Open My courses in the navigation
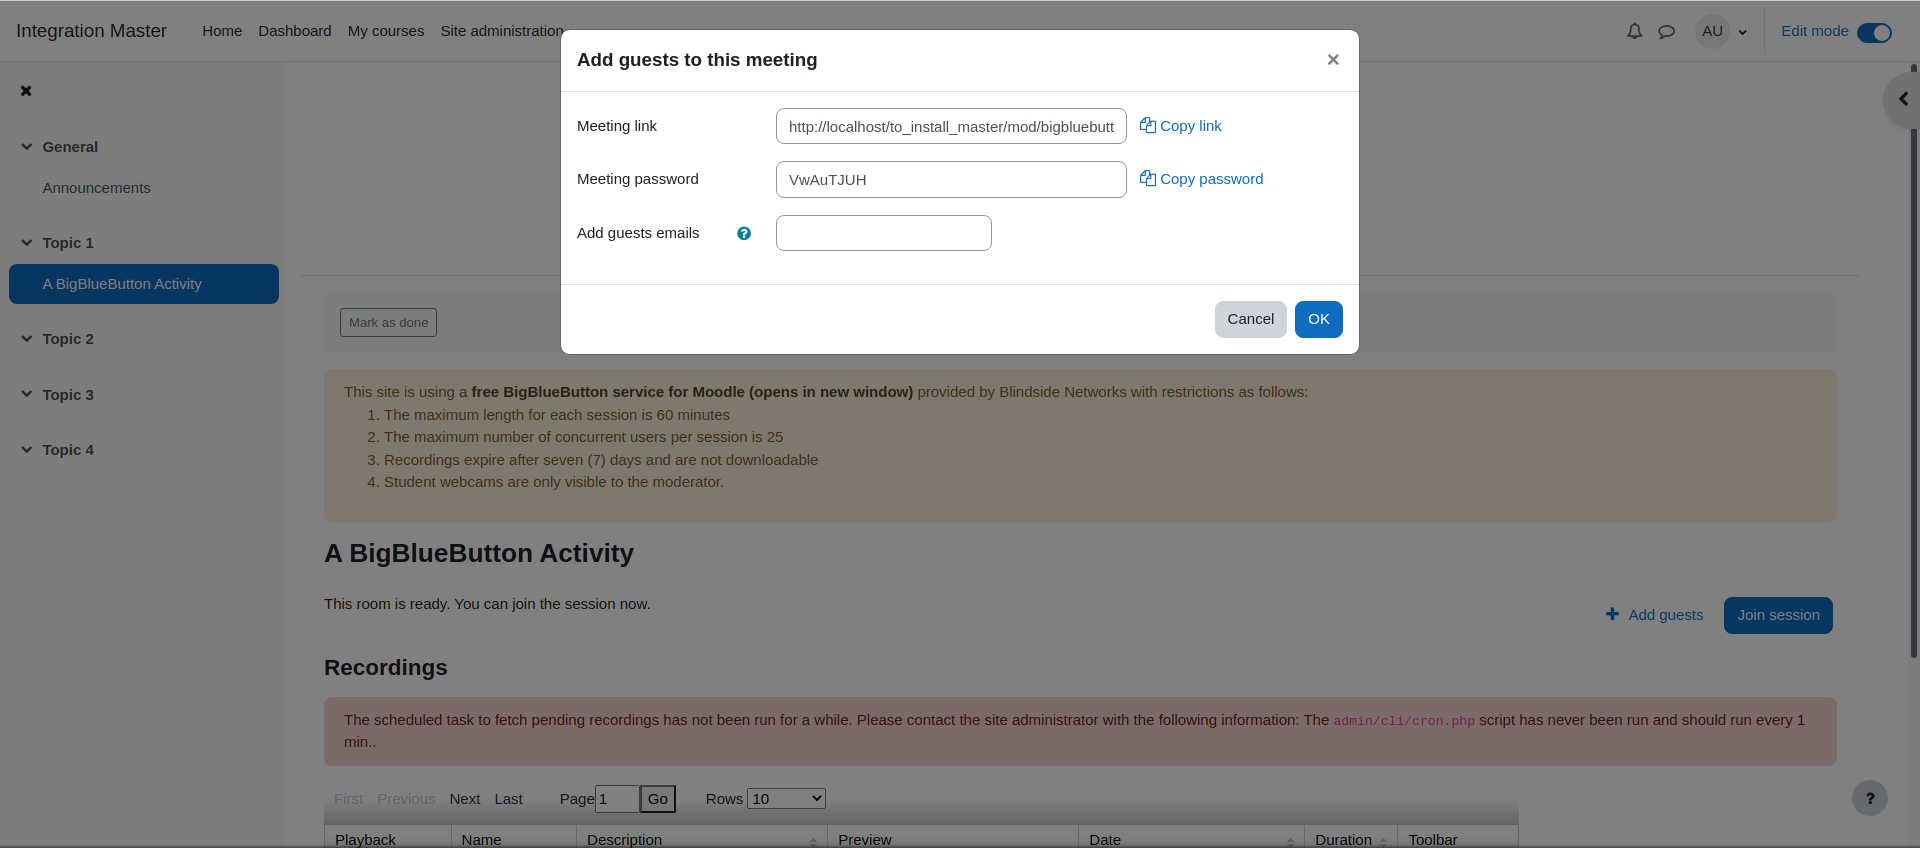 (x=386, y=31)
